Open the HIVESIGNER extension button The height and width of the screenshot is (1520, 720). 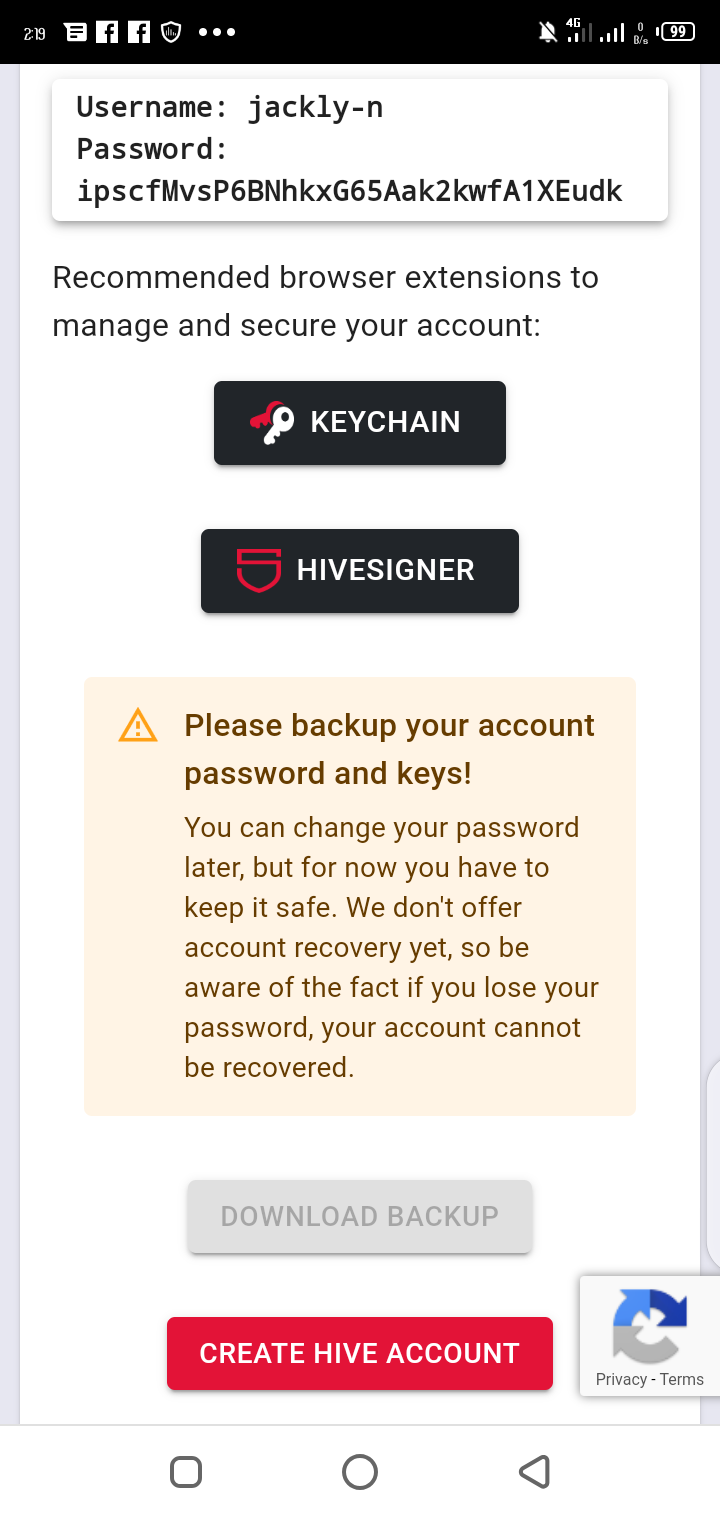tap(360, 571)
